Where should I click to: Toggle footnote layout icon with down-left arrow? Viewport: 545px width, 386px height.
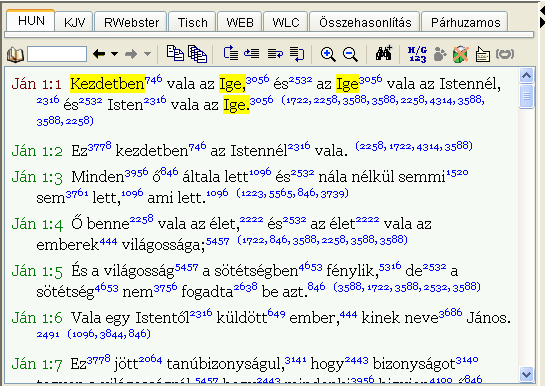click(297, 54)
